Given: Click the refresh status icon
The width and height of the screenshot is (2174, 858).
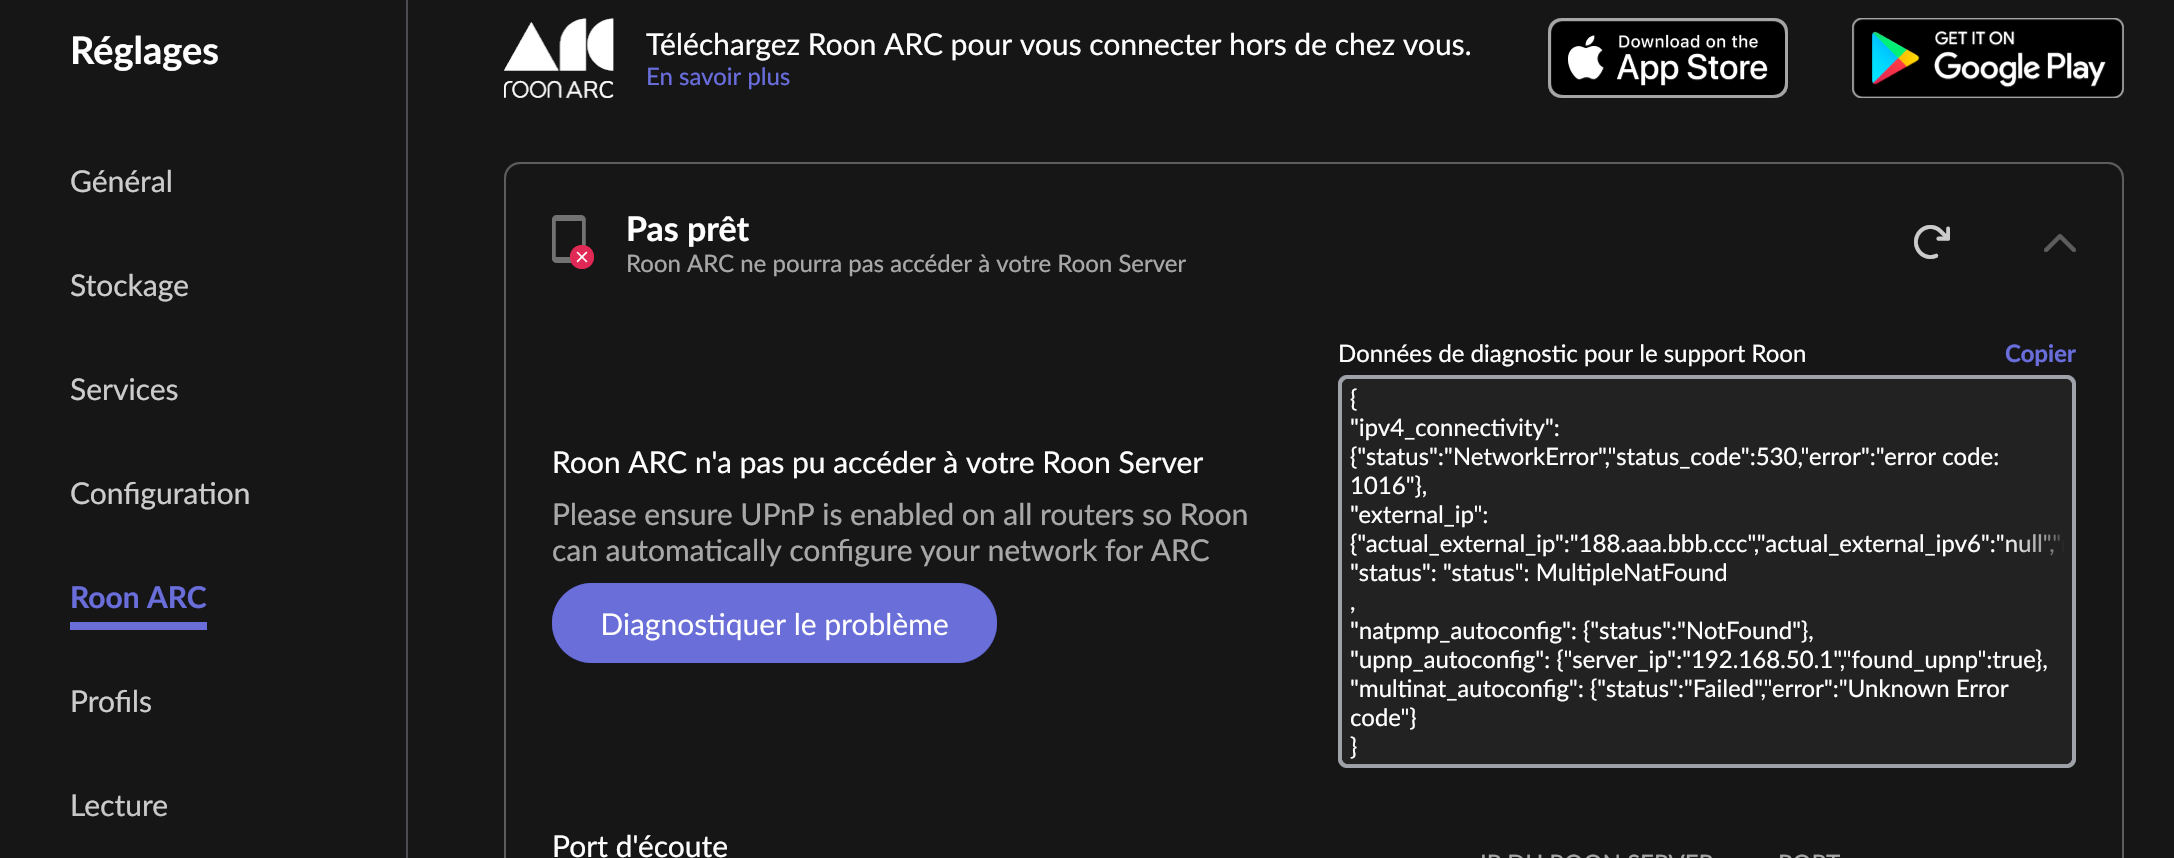Looking at the screenshot, I should coord(1931,242).
